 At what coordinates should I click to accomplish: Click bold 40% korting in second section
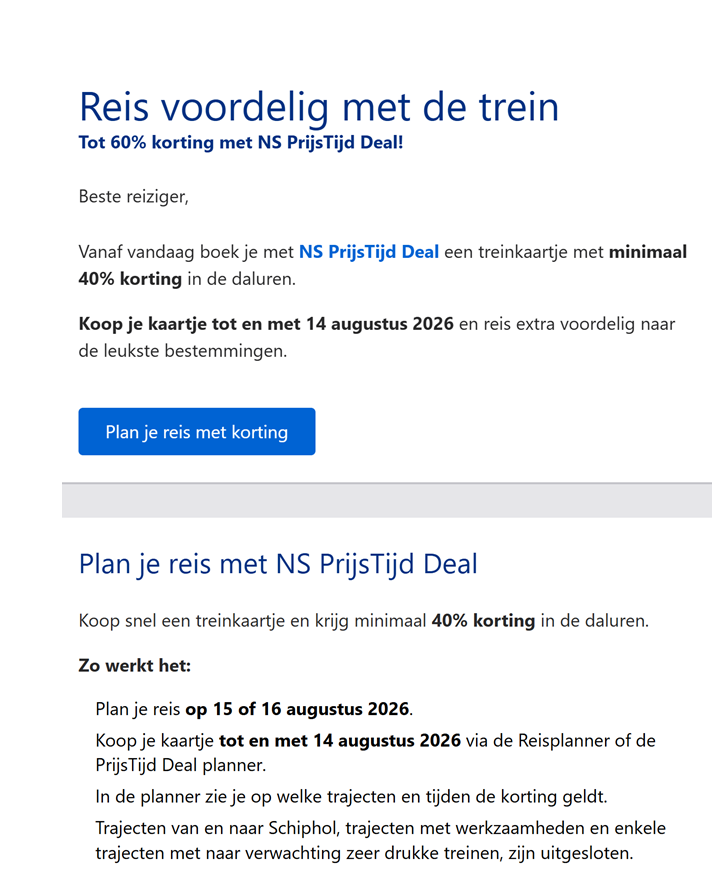(483, 620)
